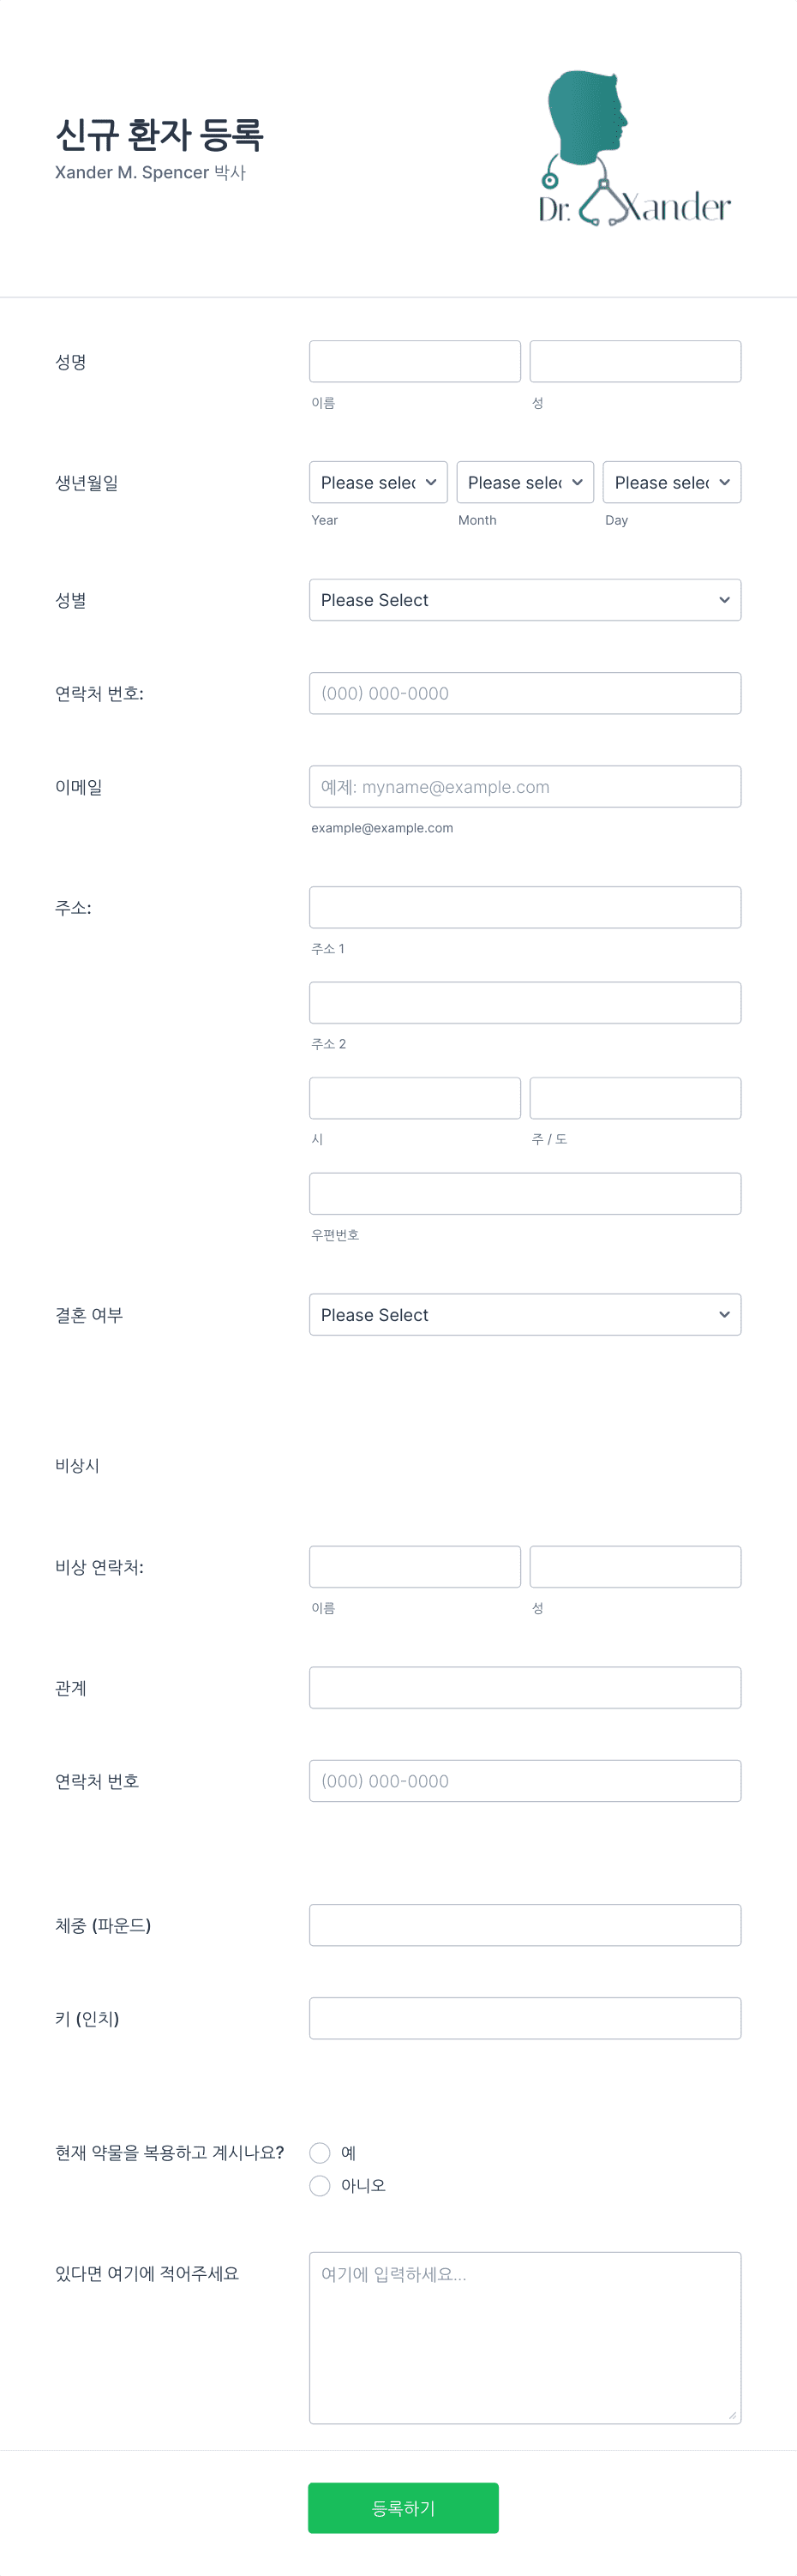This screenshot has height=2576, width=797.
Task: Click the patient 연락처 번호 phone field
Action: 525,693
